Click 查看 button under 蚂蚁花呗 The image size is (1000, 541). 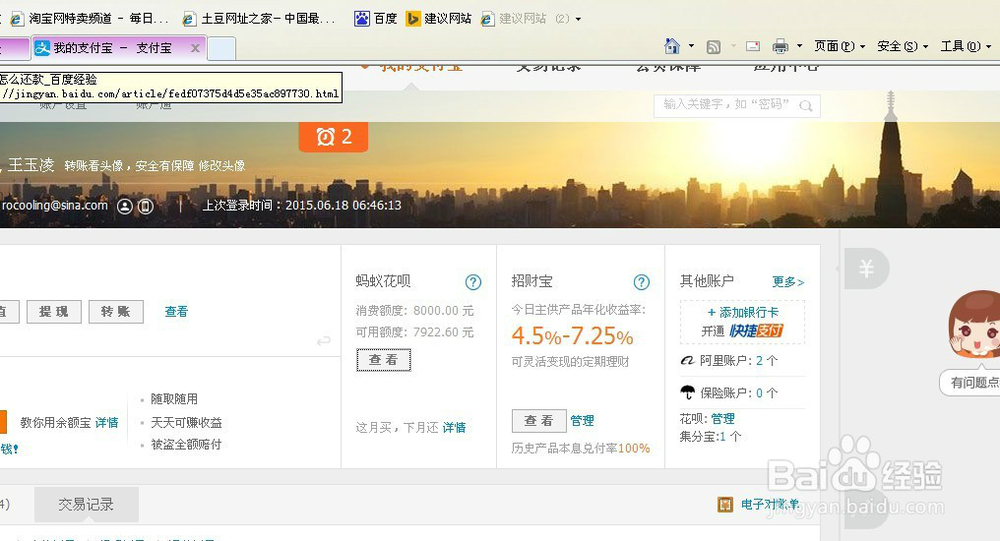(383, 360)
